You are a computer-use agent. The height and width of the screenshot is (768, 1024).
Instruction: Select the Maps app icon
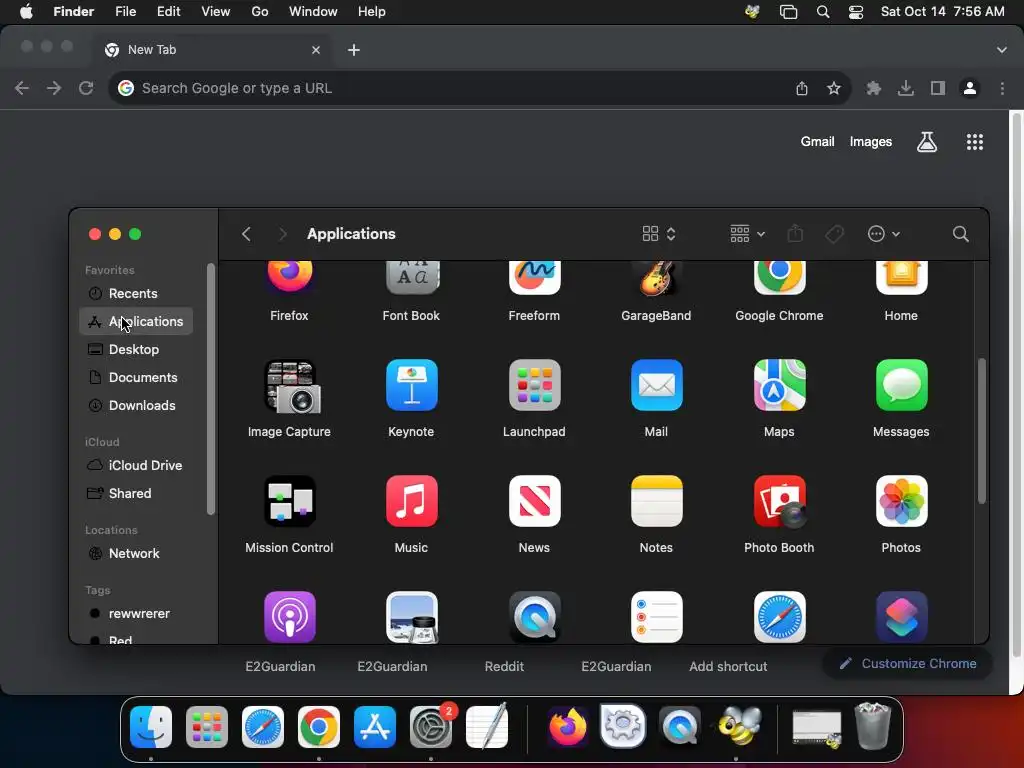[779, 385]
